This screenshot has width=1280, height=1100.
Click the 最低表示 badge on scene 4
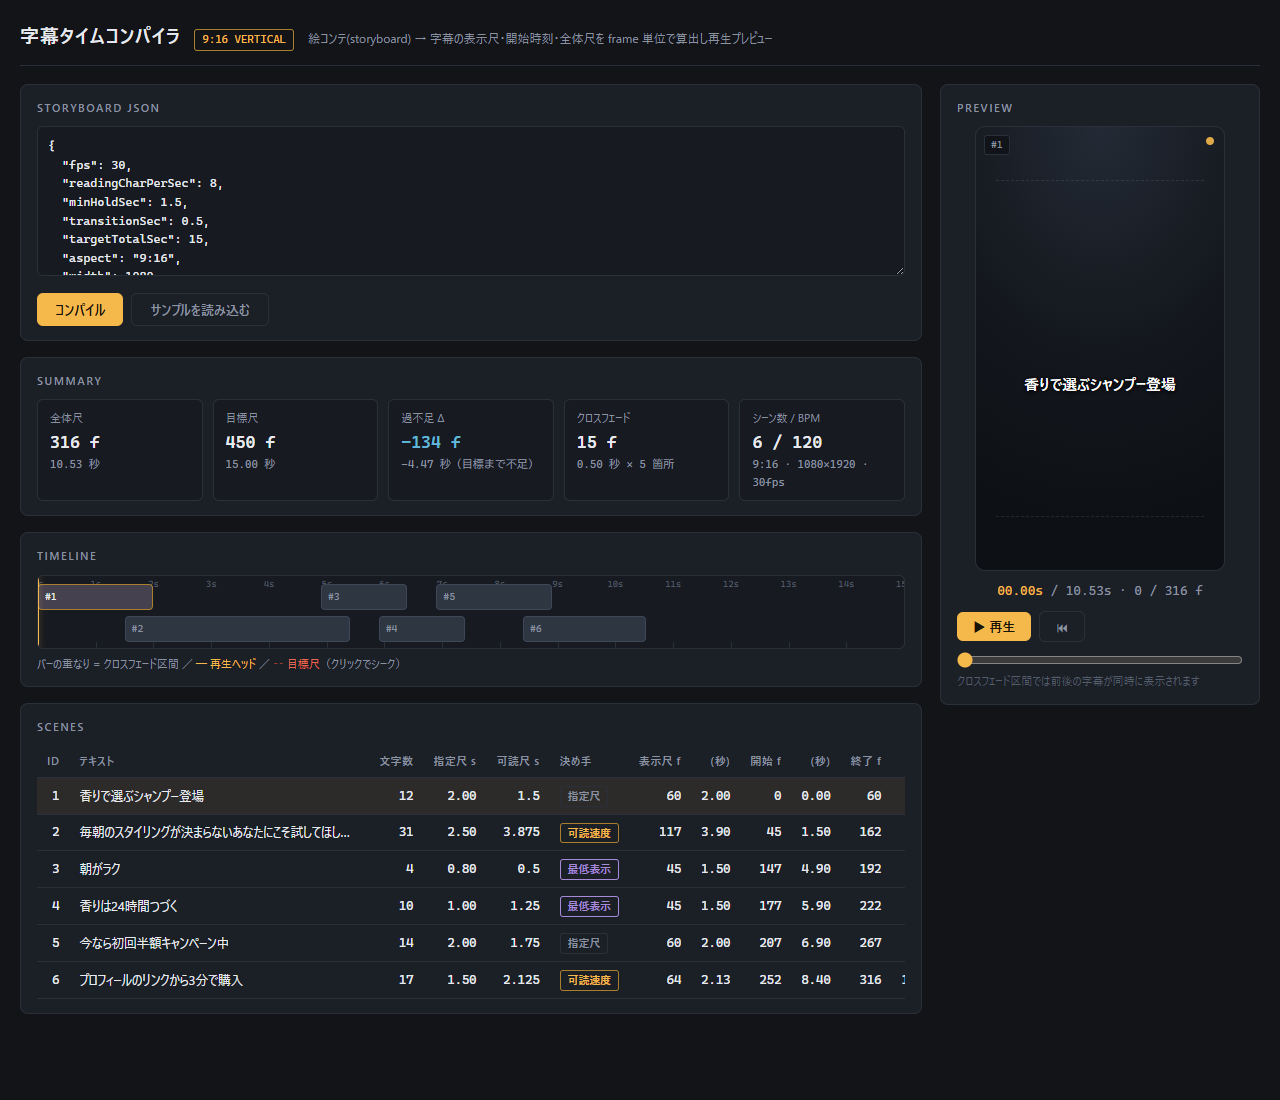[x=589, y=906]
